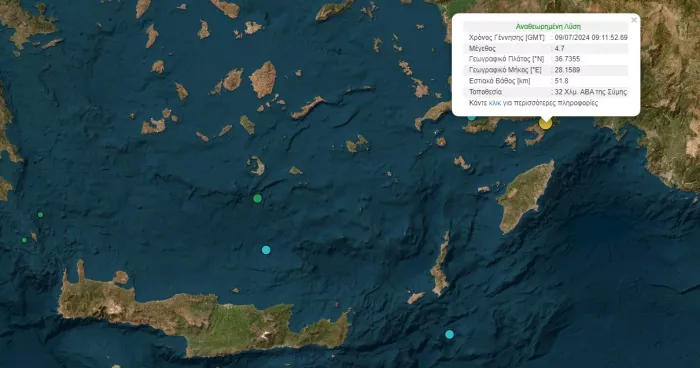Click the large green earthquake marker south of Santorini
This screenshot has width=700, height=368.
point(257,198)
